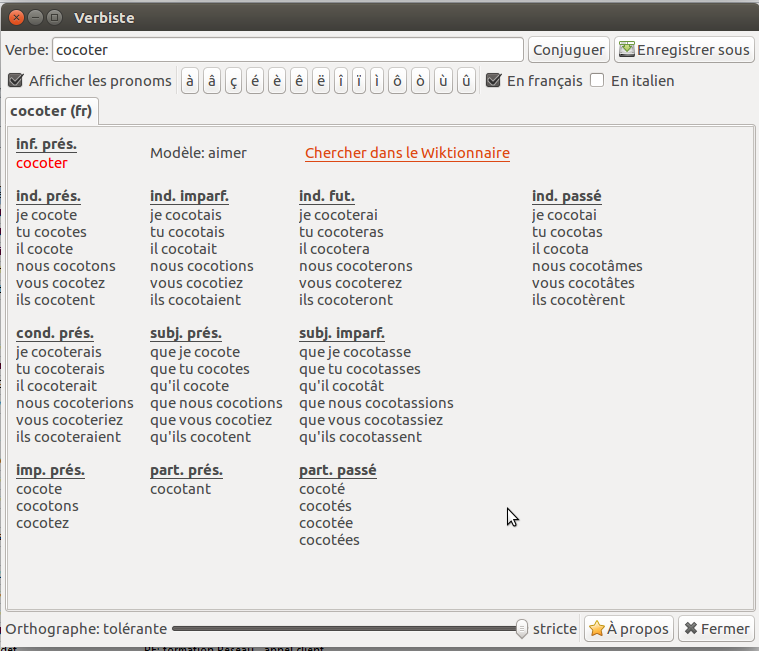
Task: Open Chercher dans le Wiktionnaire link
Action: point(407,153)
